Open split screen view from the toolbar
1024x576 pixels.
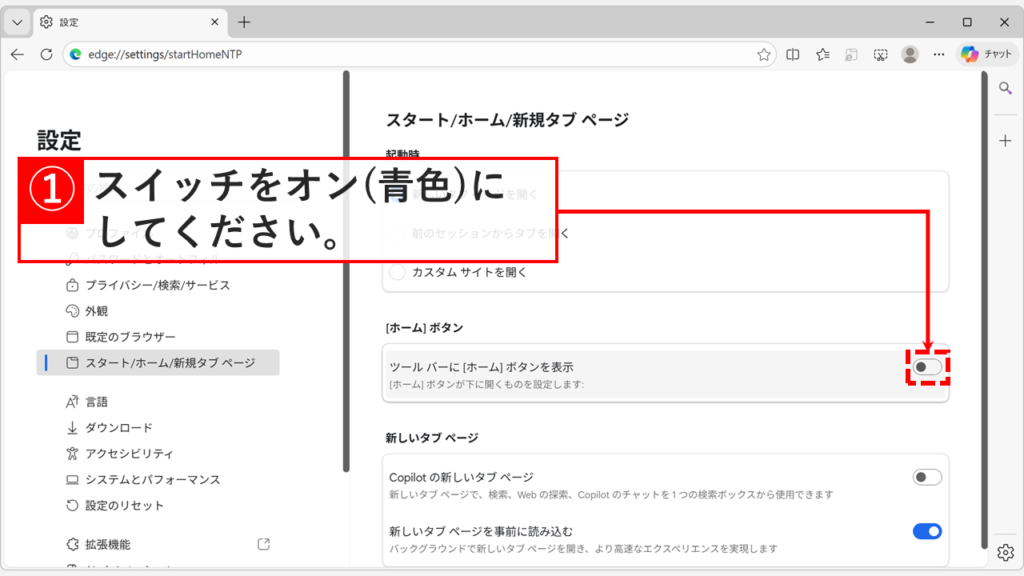pos(793,54)
